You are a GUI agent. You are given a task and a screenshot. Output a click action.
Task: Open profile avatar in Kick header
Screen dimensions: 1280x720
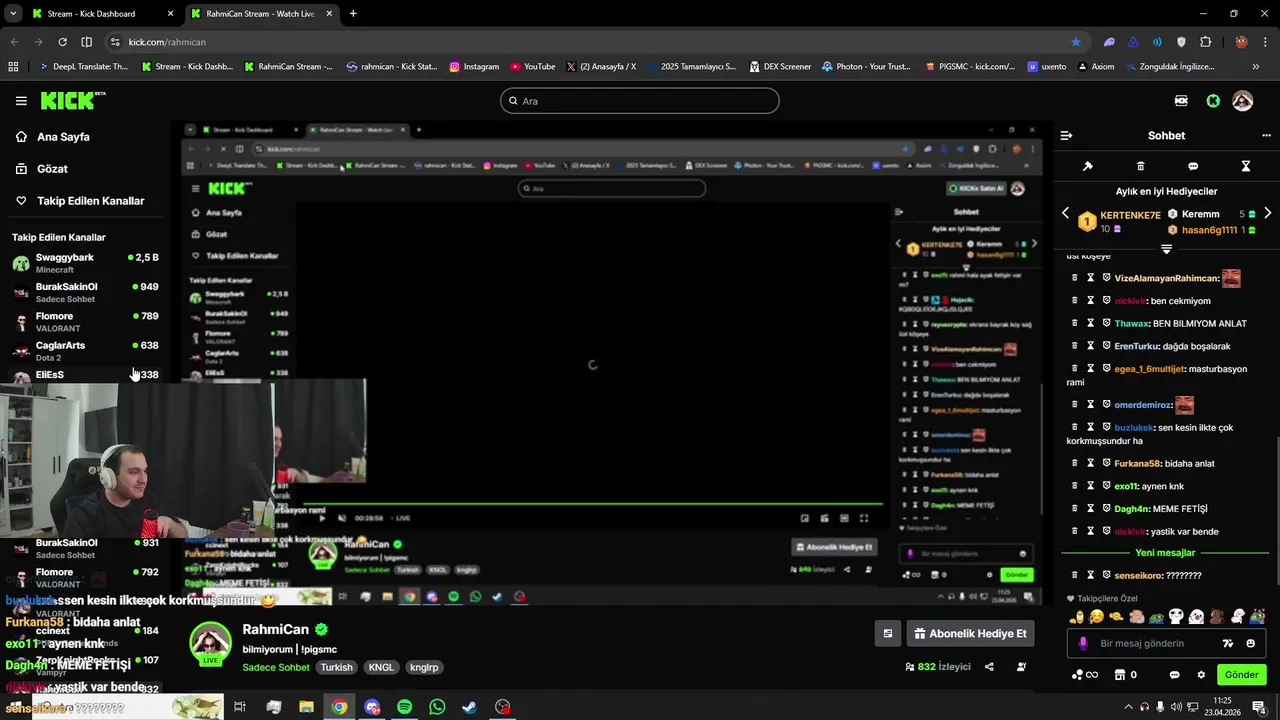1242,101
